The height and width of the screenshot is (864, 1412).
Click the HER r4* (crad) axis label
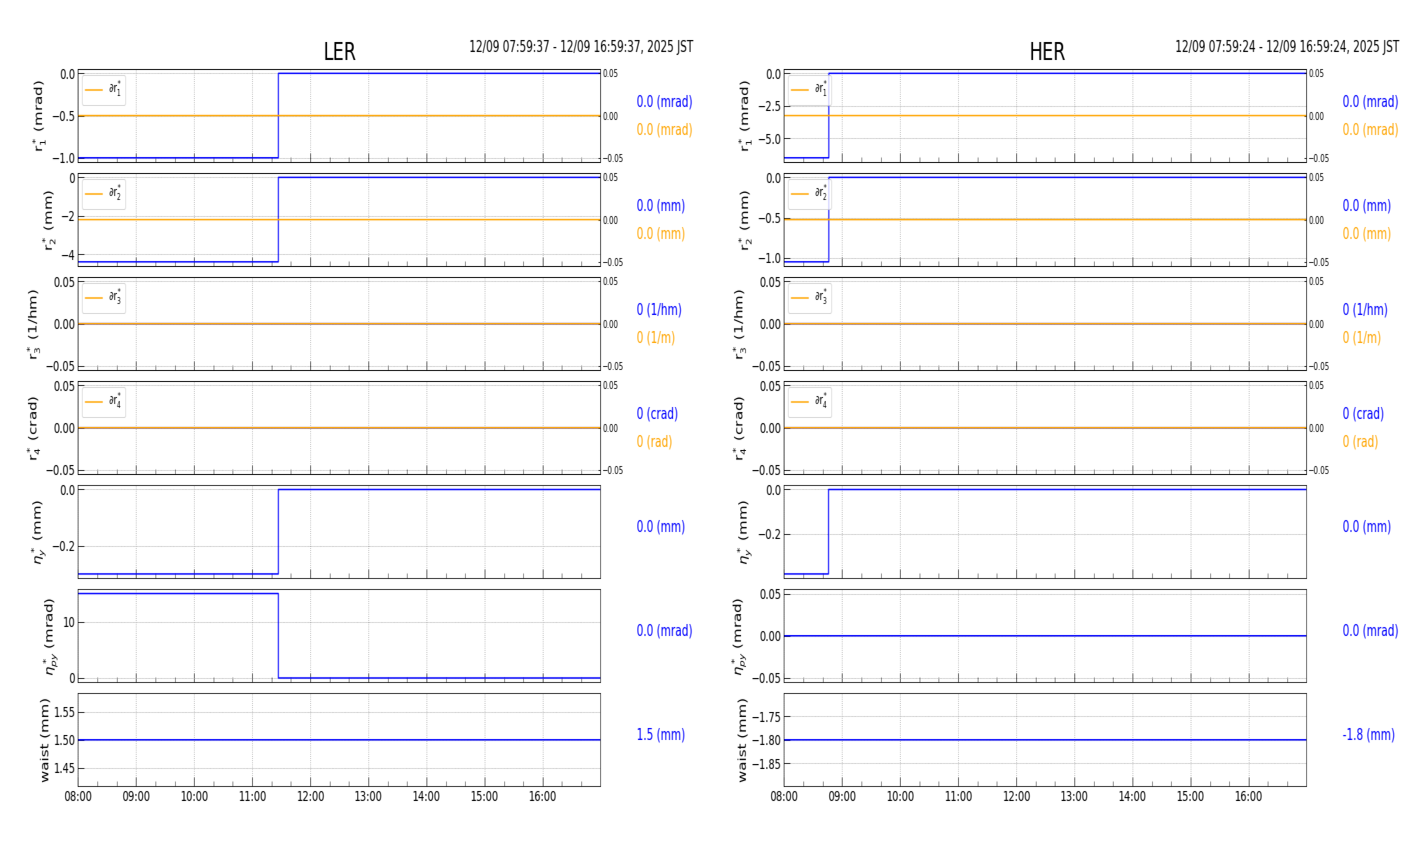[739, 428]
